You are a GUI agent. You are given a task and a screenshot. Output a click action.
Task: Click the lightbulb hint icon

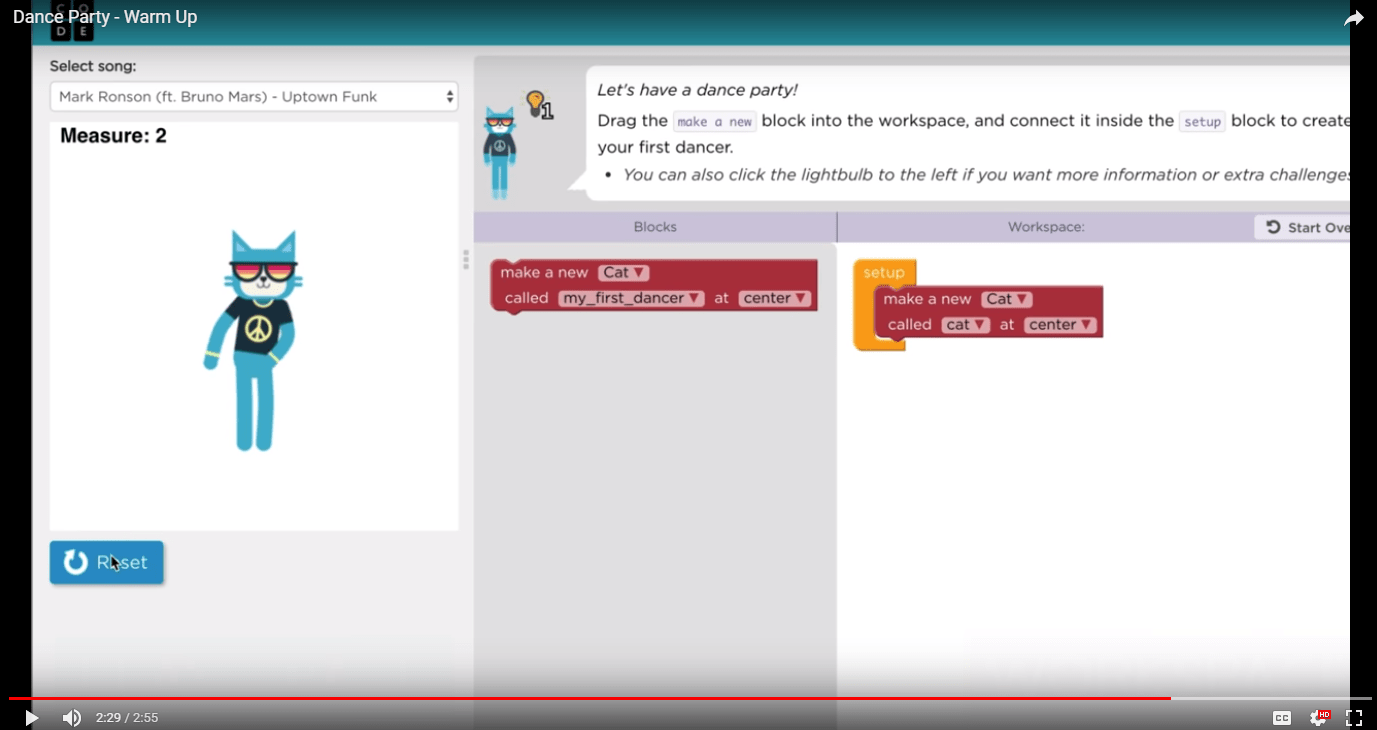pos(537,103)
